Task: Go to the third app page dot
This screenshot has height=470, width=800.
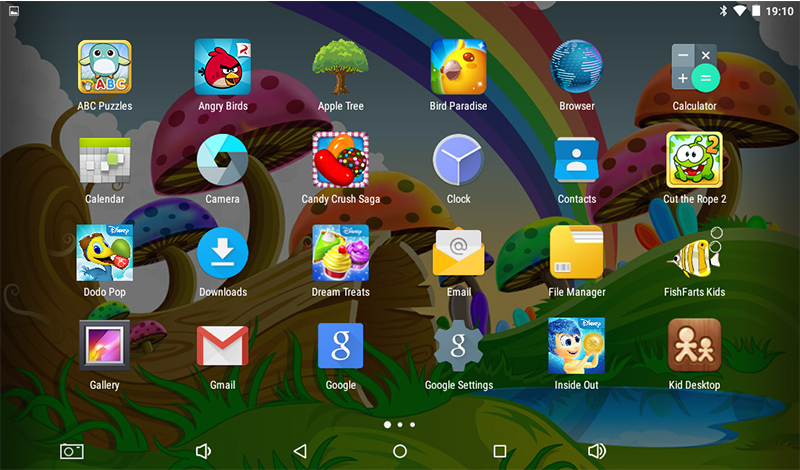Action: [412, 425]
